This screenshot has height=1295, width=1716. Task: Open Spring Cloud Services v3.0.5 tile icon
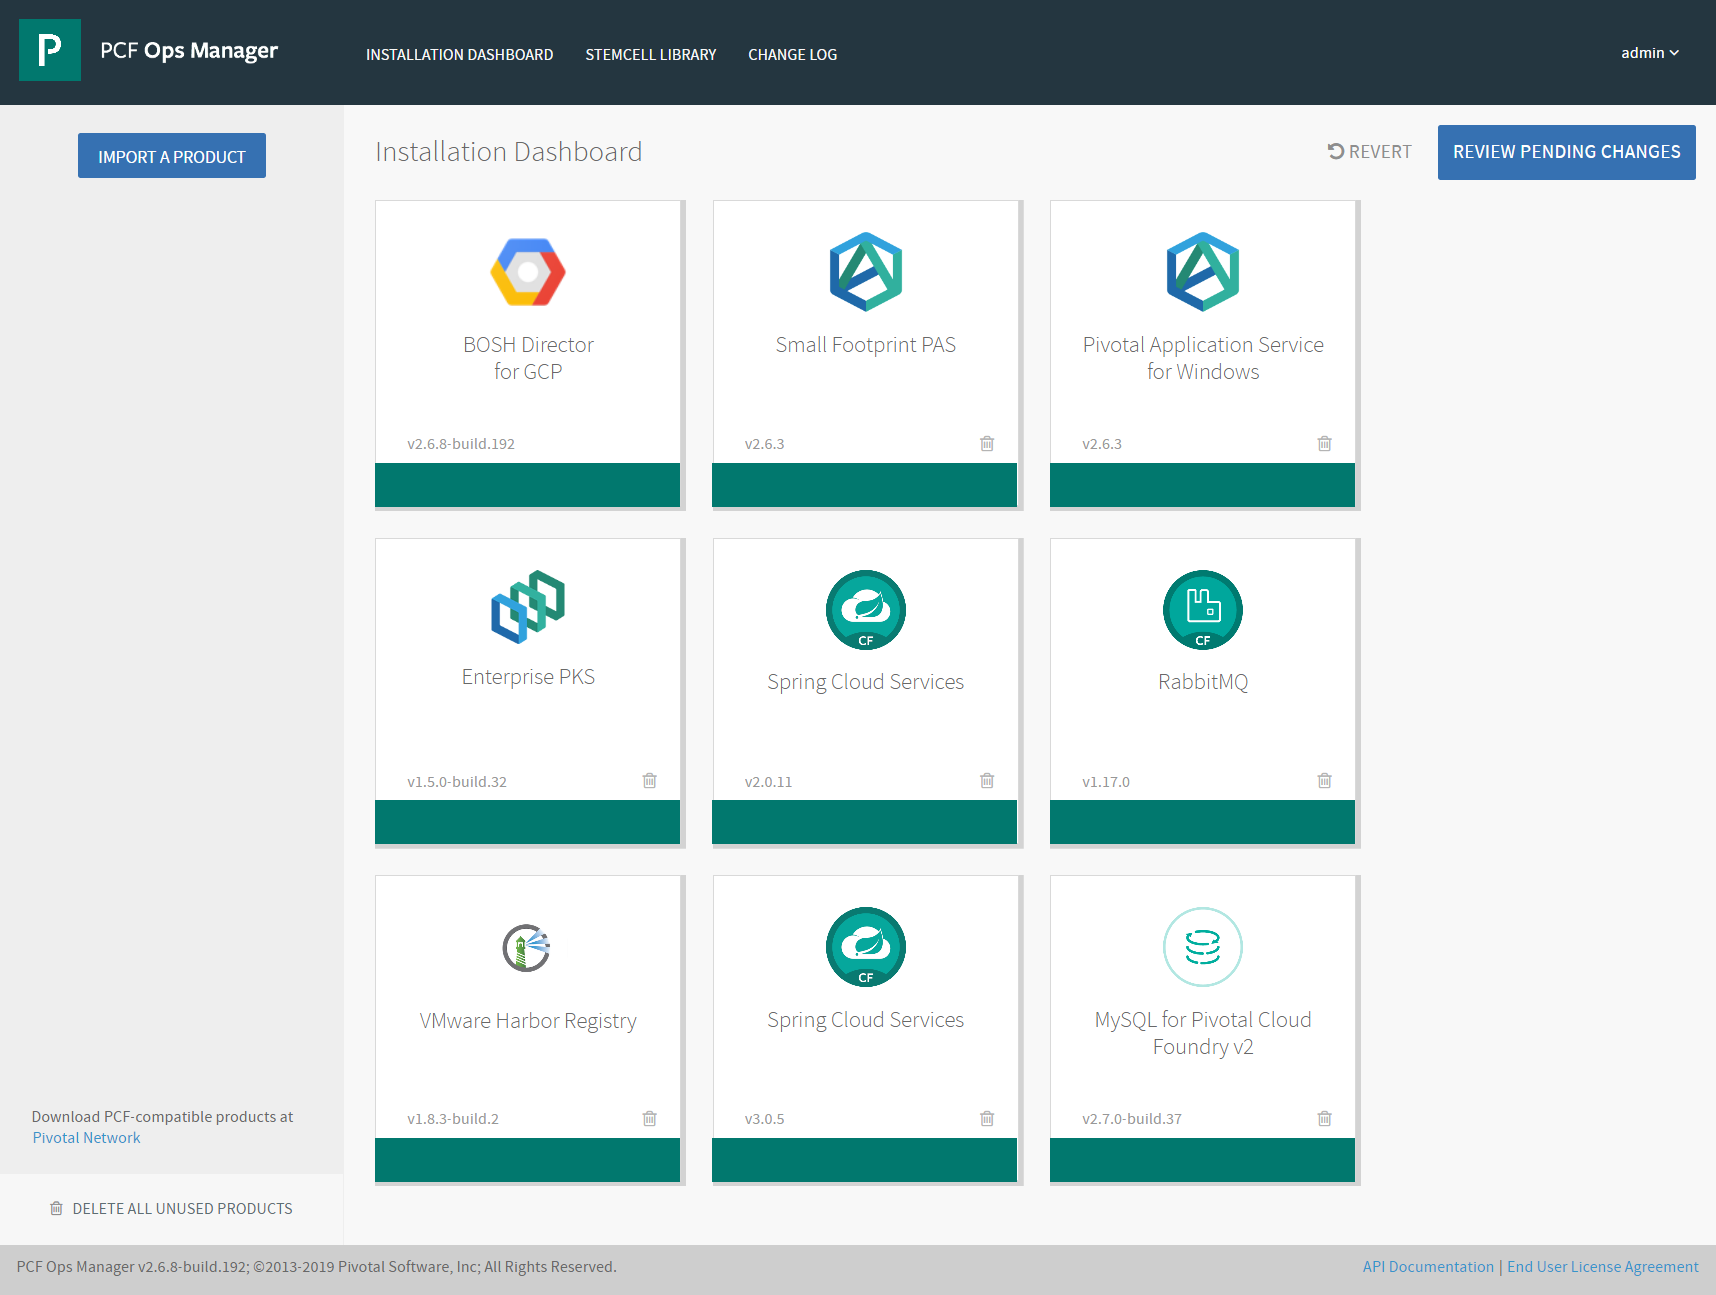[866, 947]
